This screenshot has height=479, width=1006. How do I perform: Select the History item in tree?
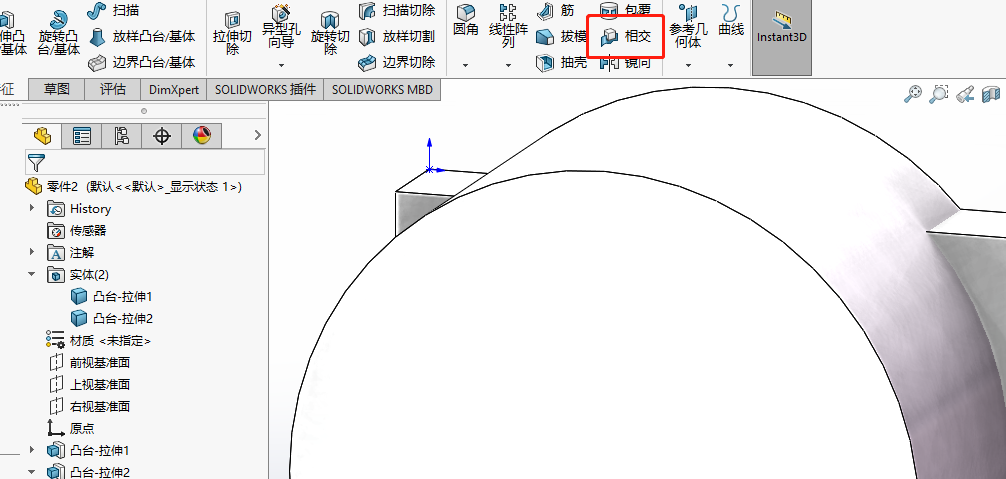pyautogui.click(x=79, y=208)
